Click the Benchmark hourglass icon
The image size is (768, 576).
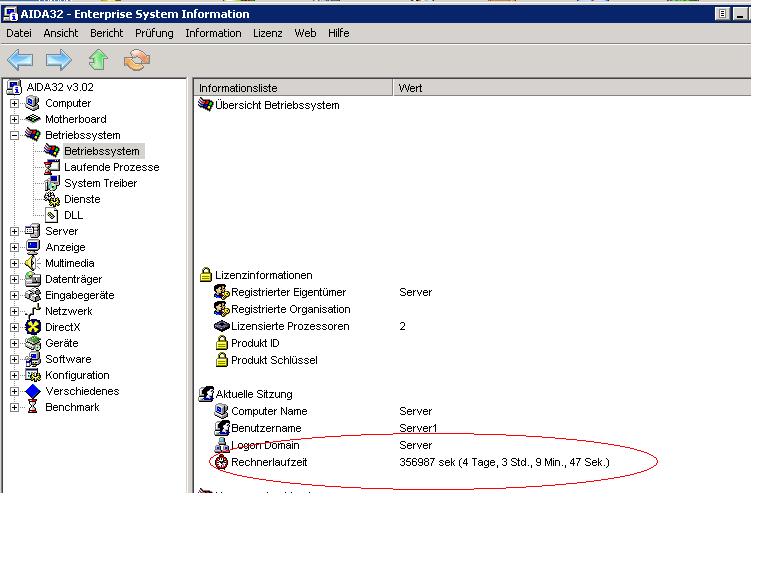(x=33, y=407)
